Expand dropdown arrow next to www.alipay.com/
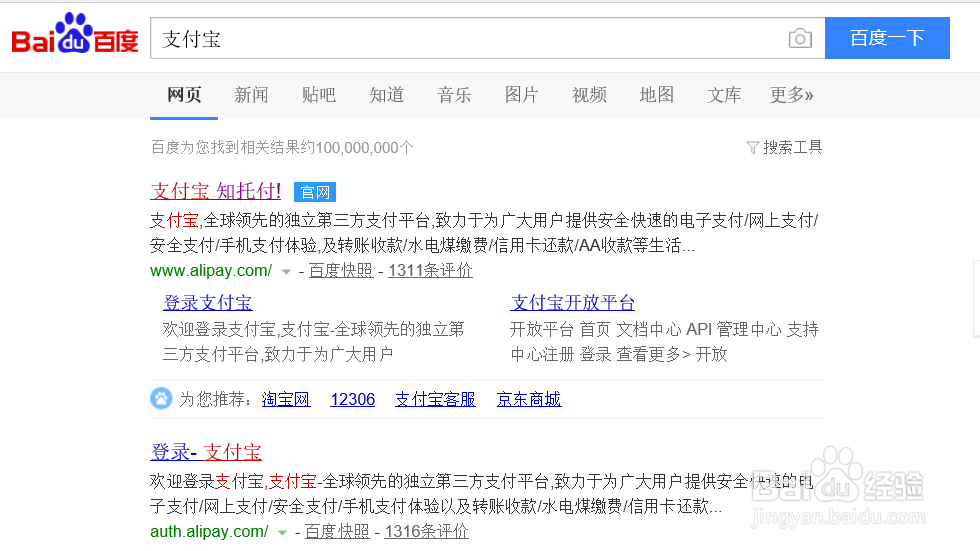The height and width of the screenshot is (551, 980). click(286, 272)
